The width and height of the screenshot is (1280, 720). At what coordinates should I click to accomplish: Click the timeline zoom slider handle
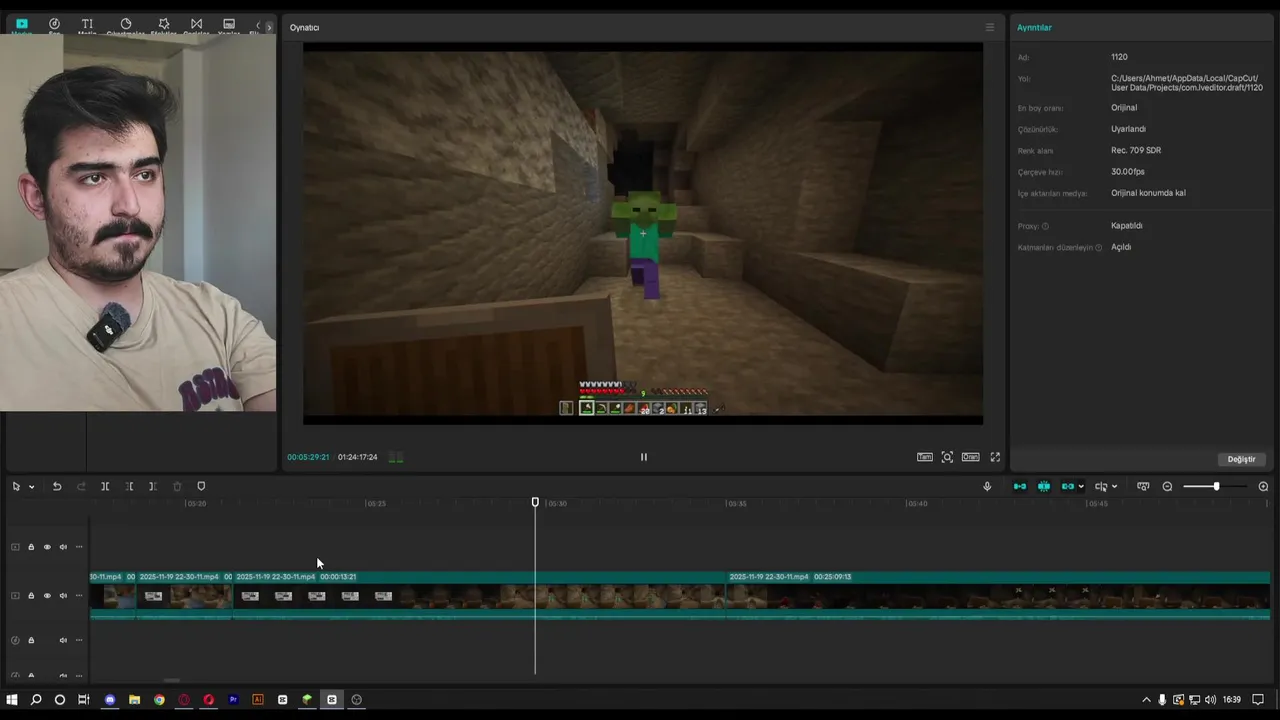1216,487
